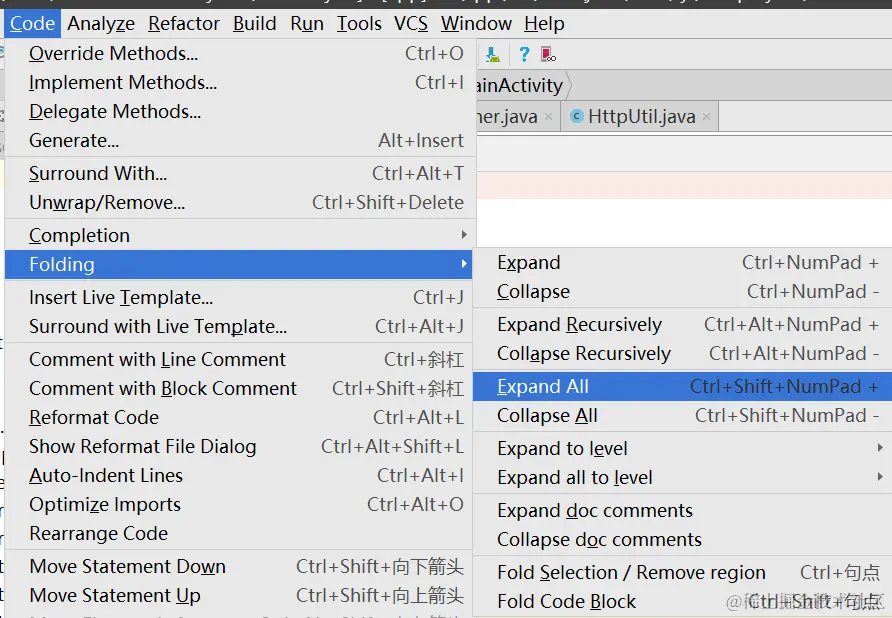Open the Analyze menu
Screen dimensions: 892x618
click(101, 23)
